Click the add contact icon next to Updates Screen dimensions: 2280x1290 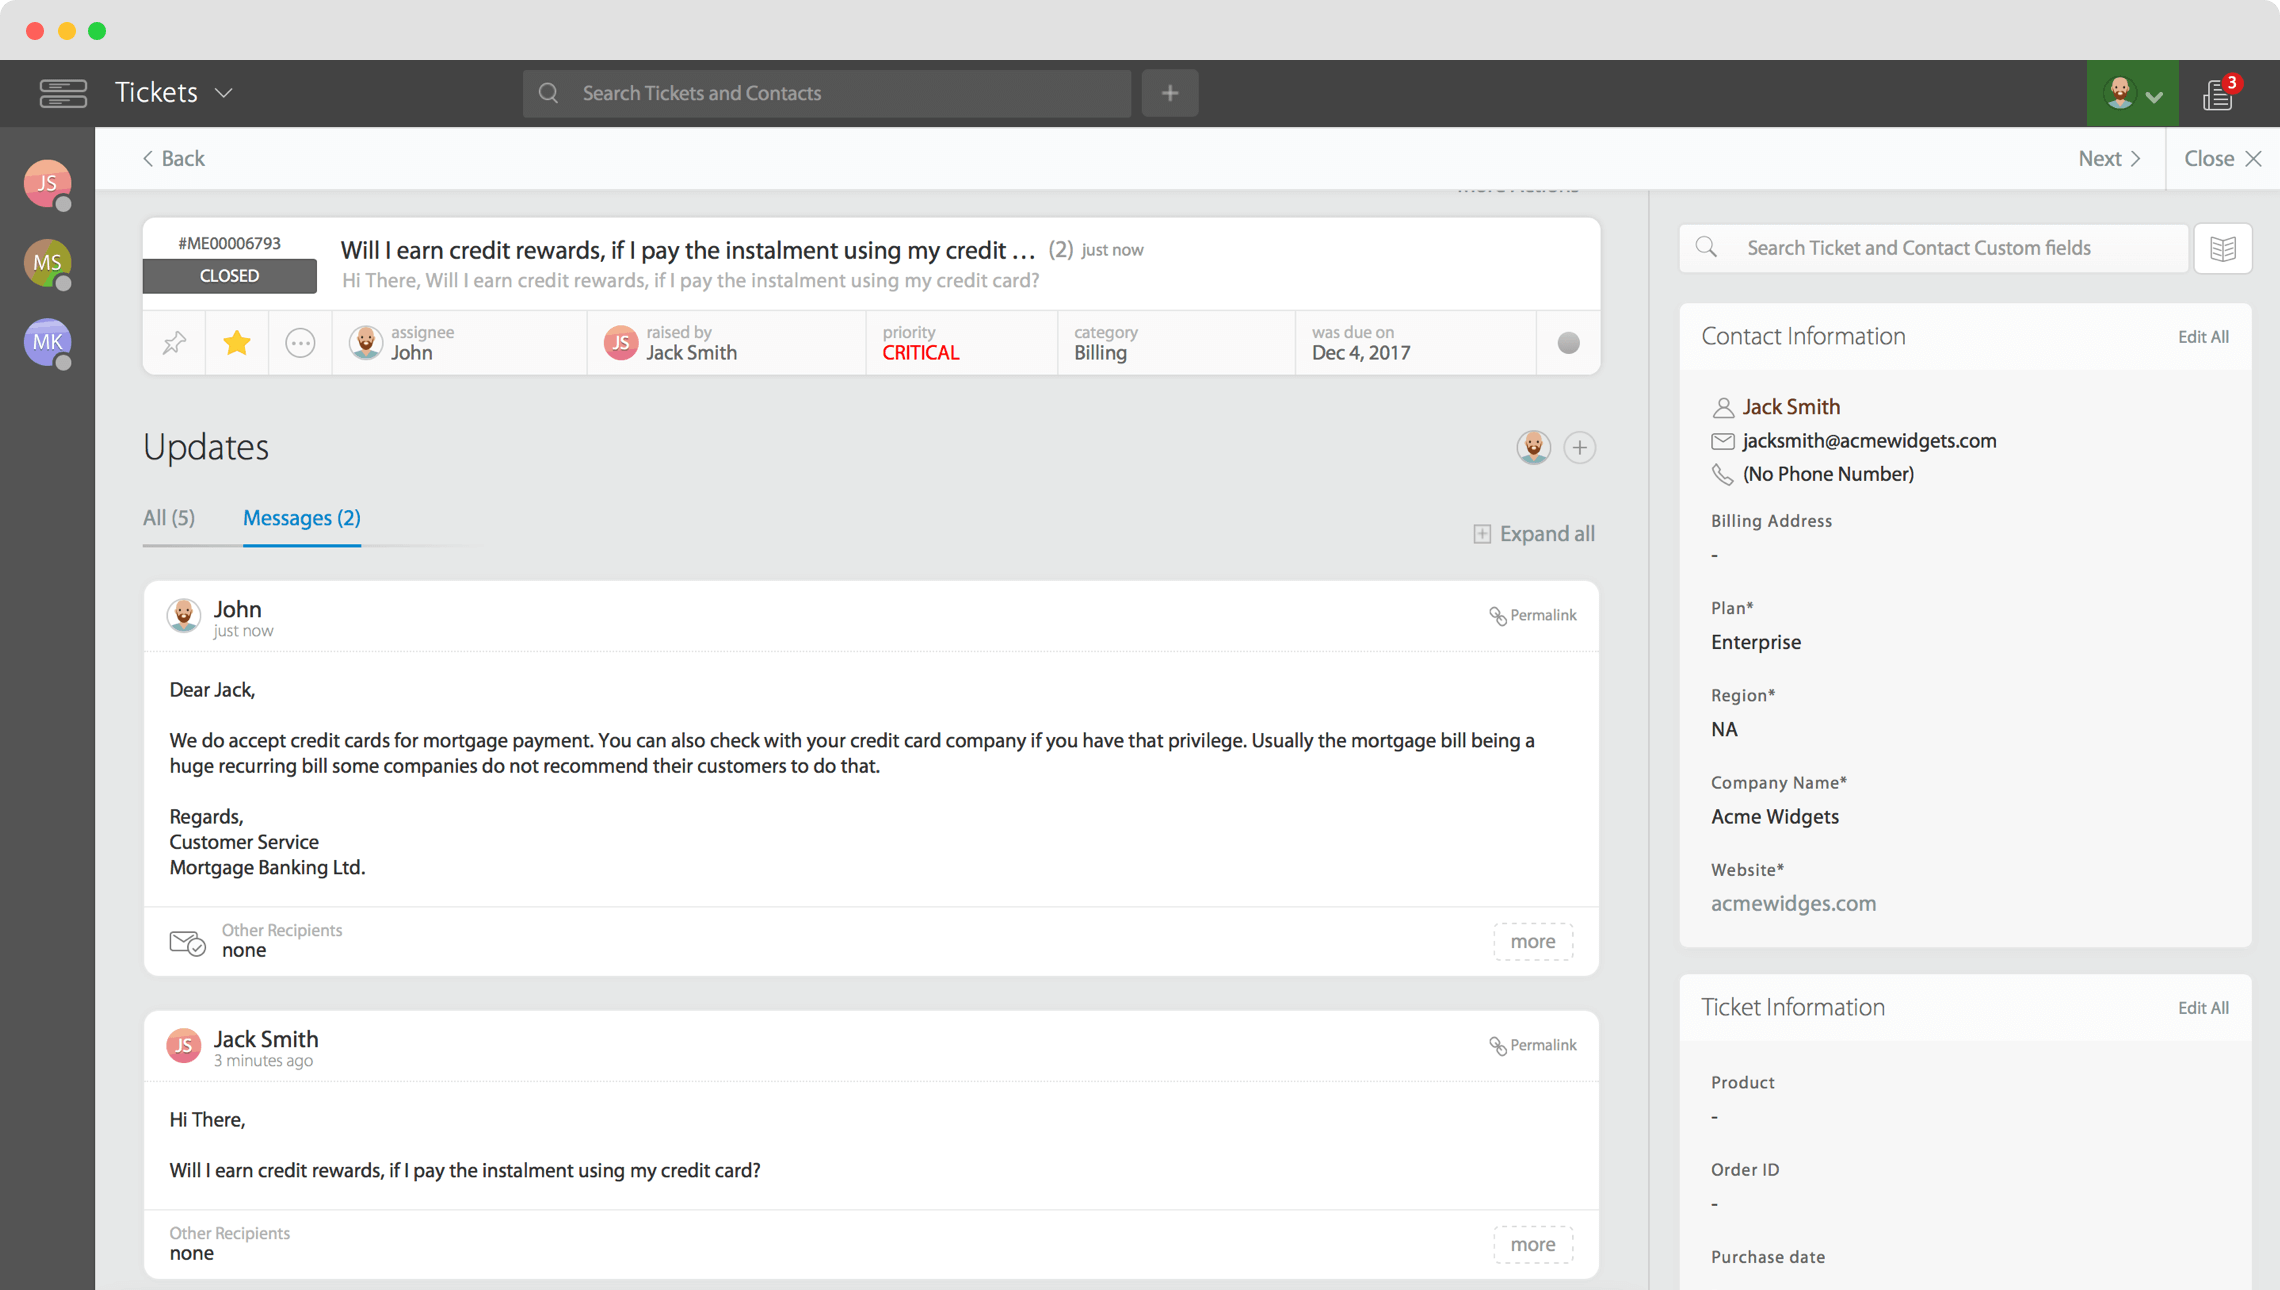(x=1578, y=446)
